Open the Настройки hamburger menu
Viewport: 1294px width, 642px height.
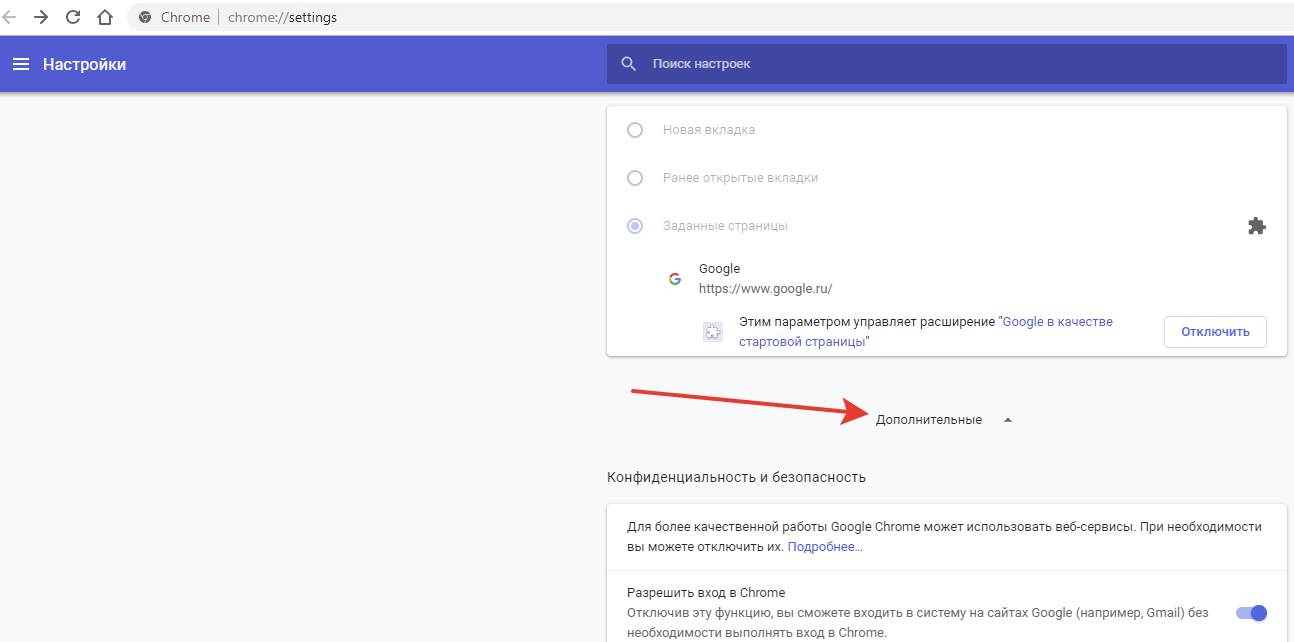(x=21, y=64)
